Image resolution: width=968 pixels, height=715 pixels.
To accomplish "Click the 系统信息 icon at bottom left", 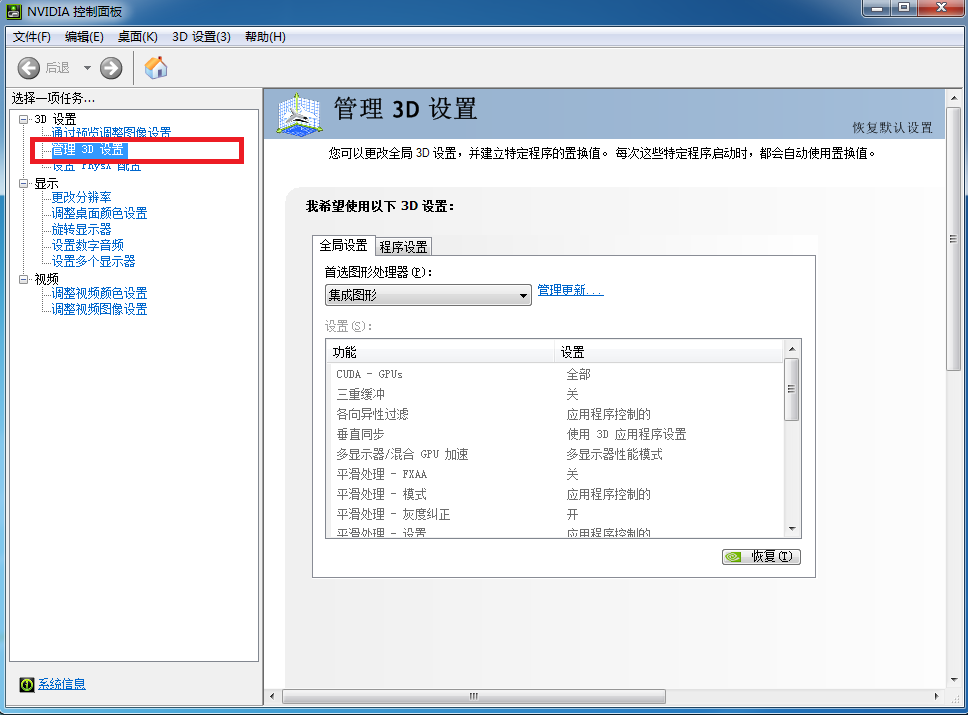I will point(27,684).
